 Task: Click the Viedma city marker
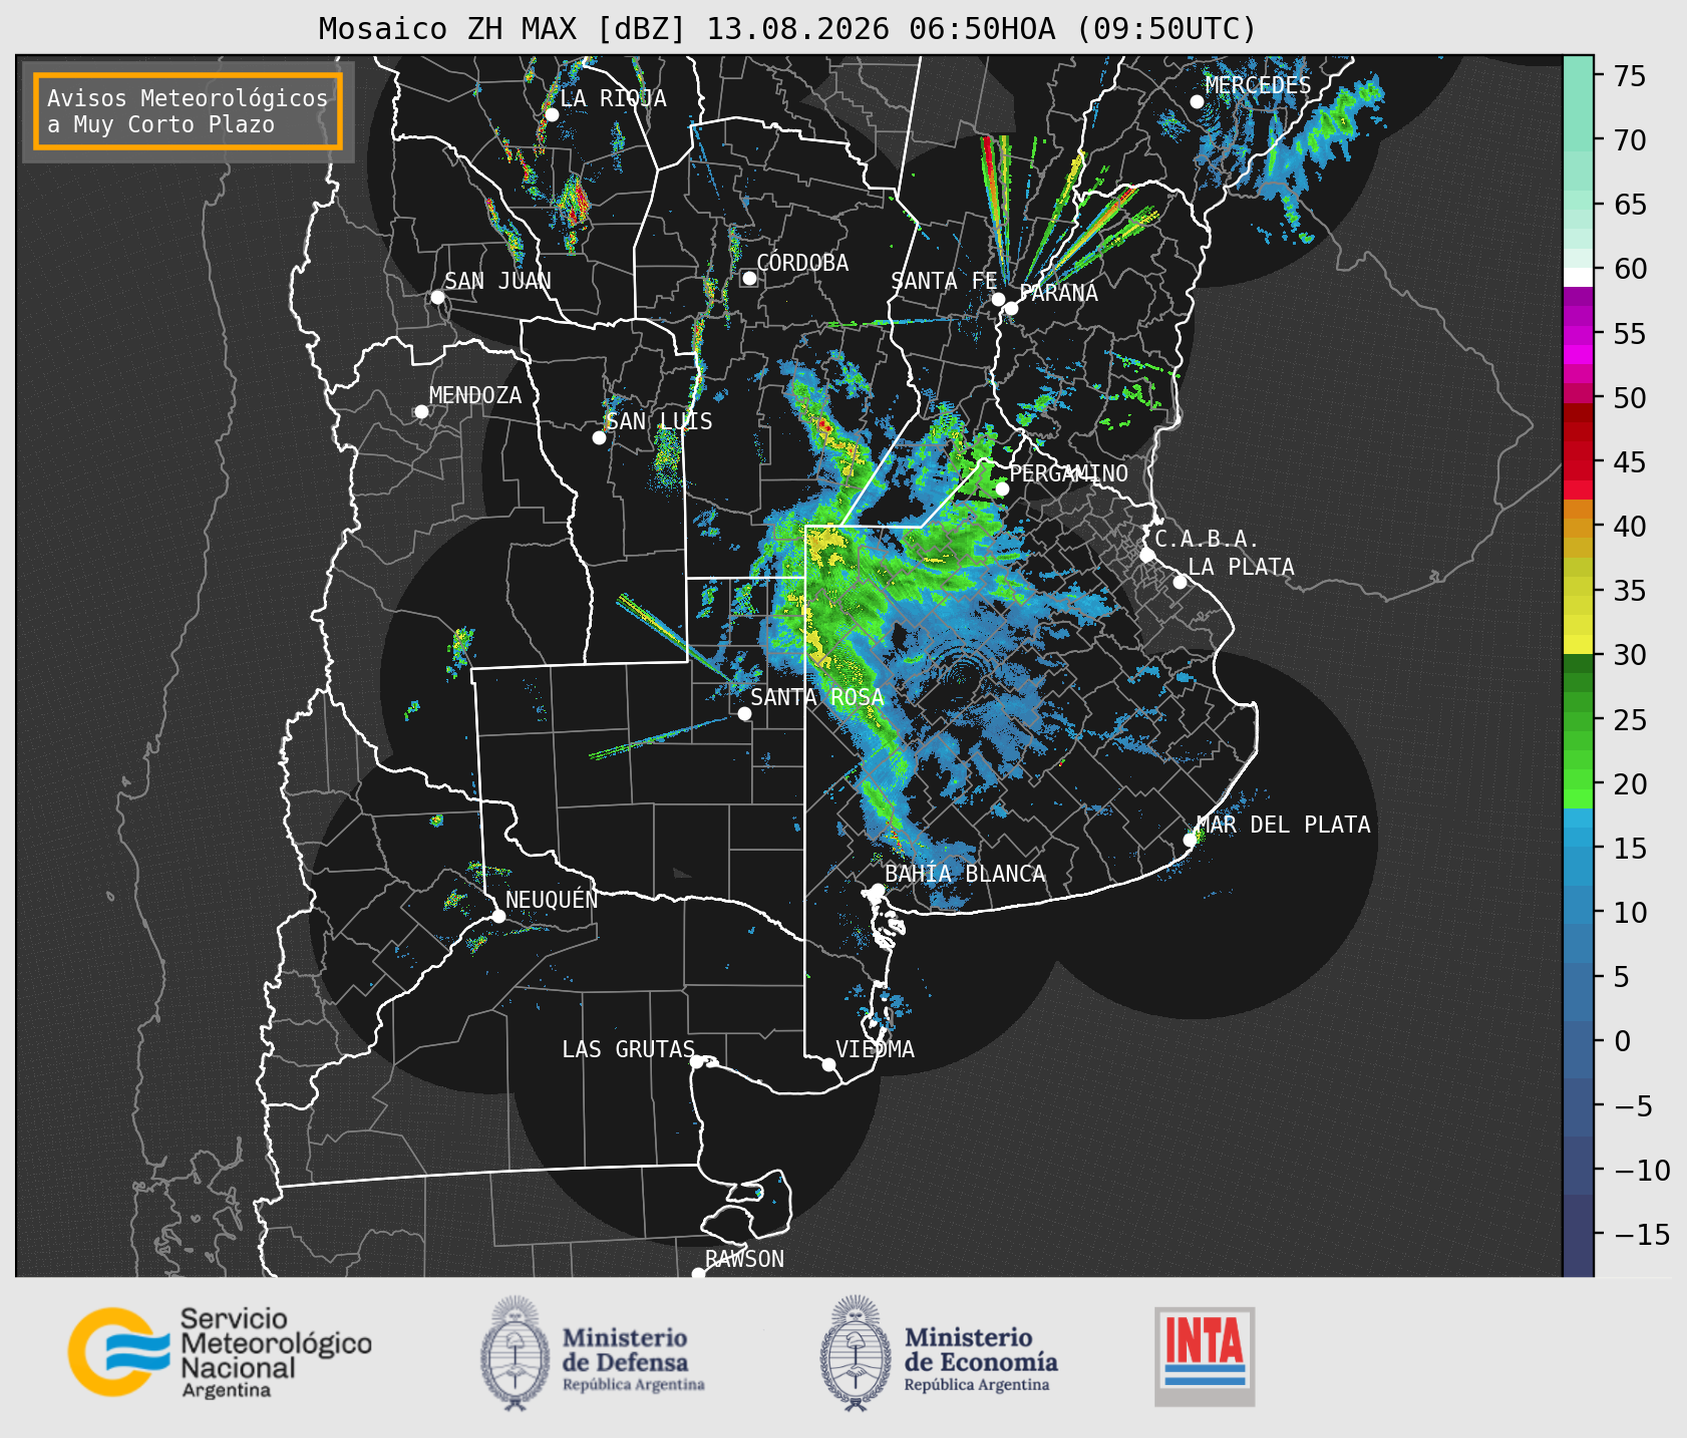[x=828, y=1064]
